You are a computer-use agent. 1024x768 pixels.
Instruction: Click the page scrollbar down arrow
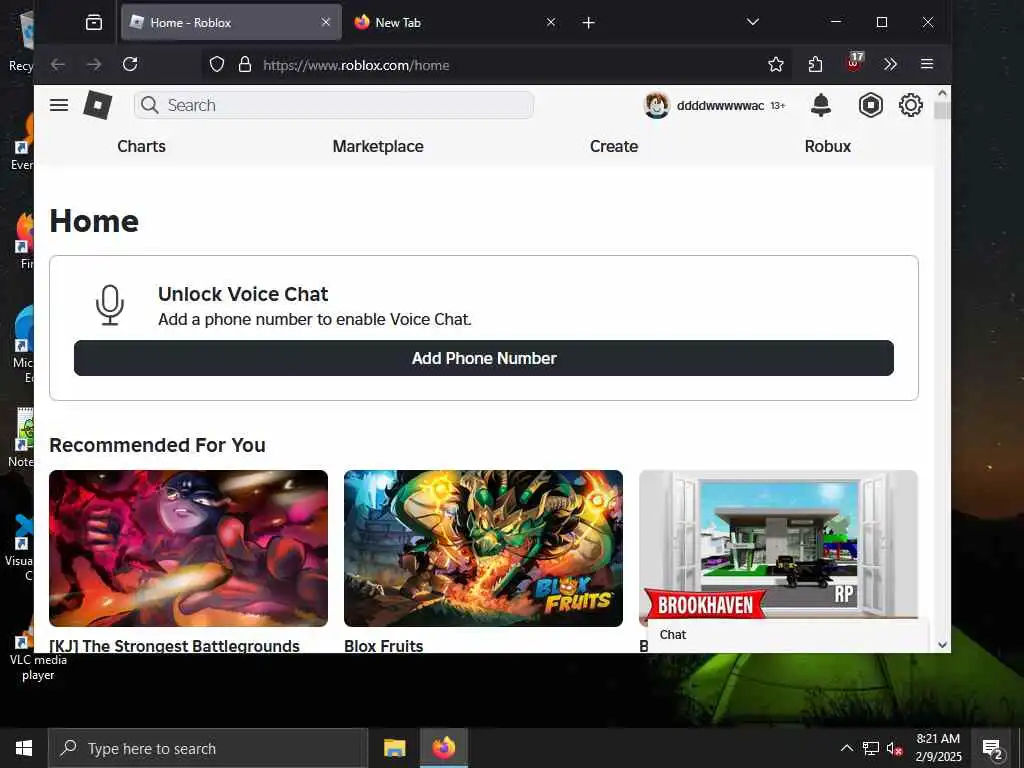point(942,645)
